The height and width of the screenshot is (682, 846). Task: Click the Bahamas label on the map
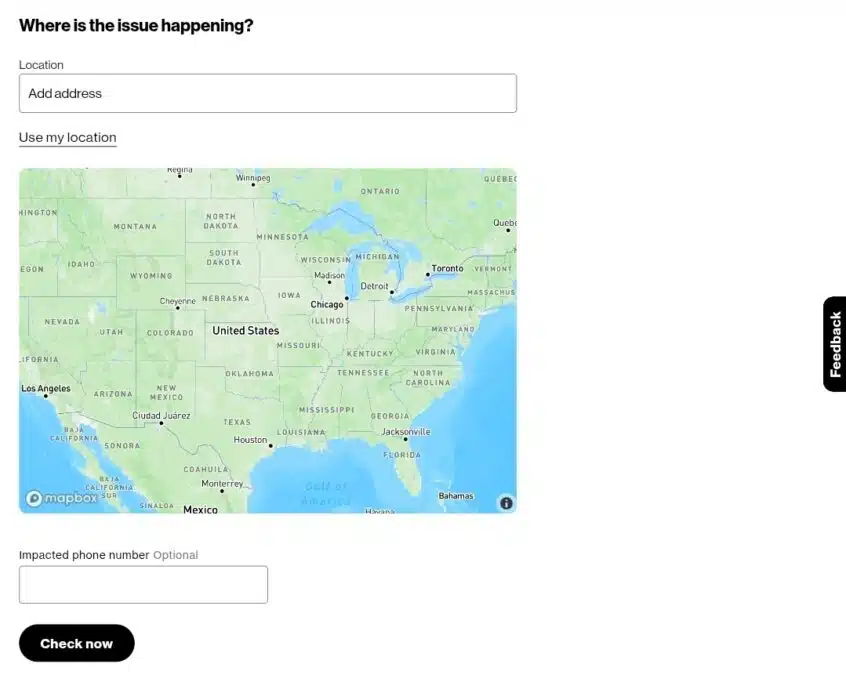coord(456,496)
